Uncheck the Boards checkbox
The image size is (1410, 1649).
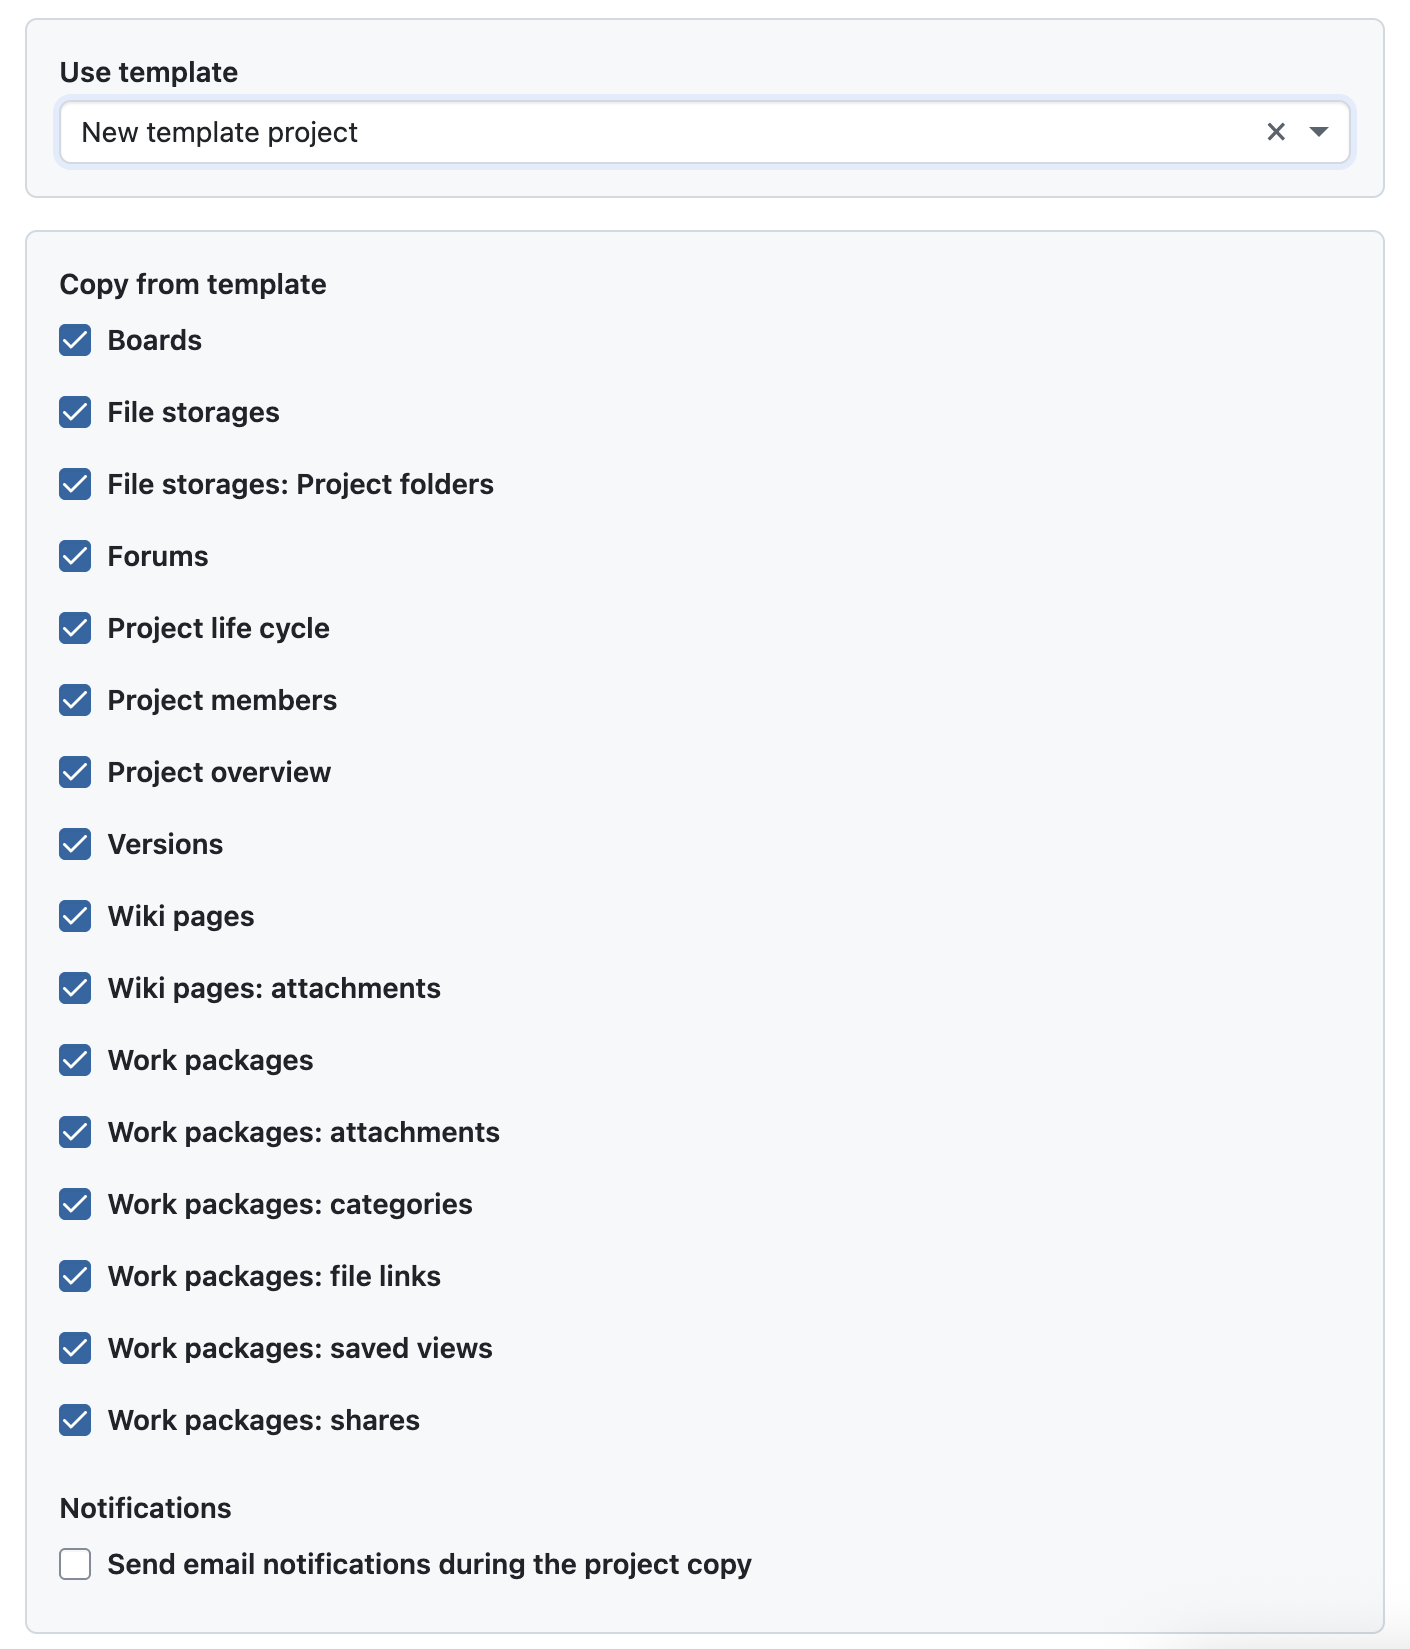click(x=75, y=340)
